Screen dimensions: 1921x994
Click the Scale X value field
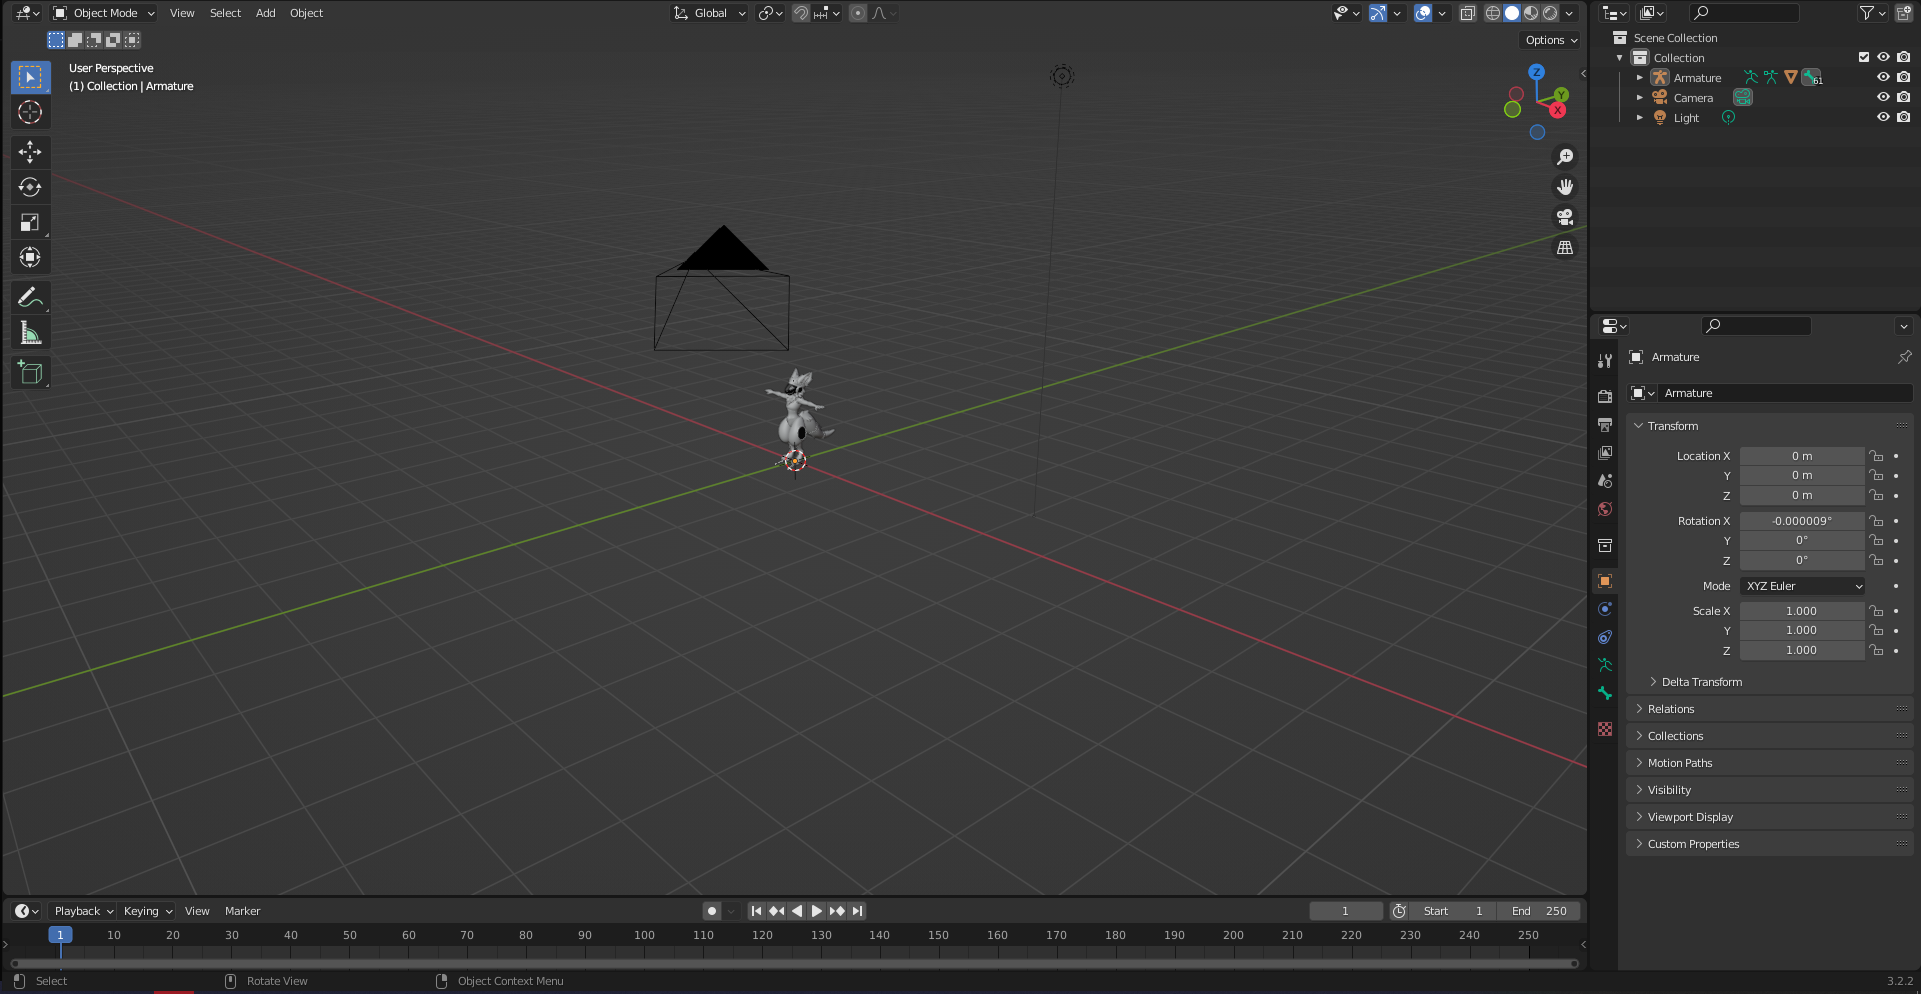pyautogui.click(x=1802, y=611)
